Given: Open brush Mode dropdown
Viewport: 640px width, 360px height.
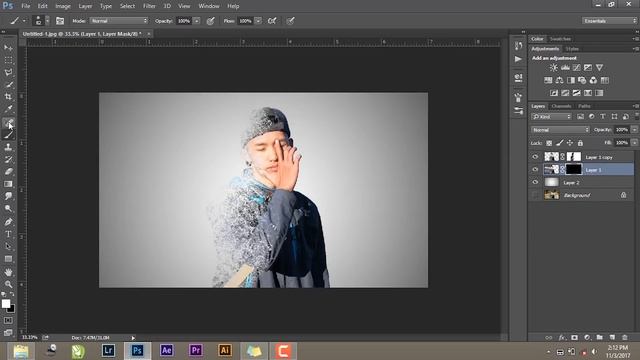Looking at the screenshot, I should click(x=119, y=21).
